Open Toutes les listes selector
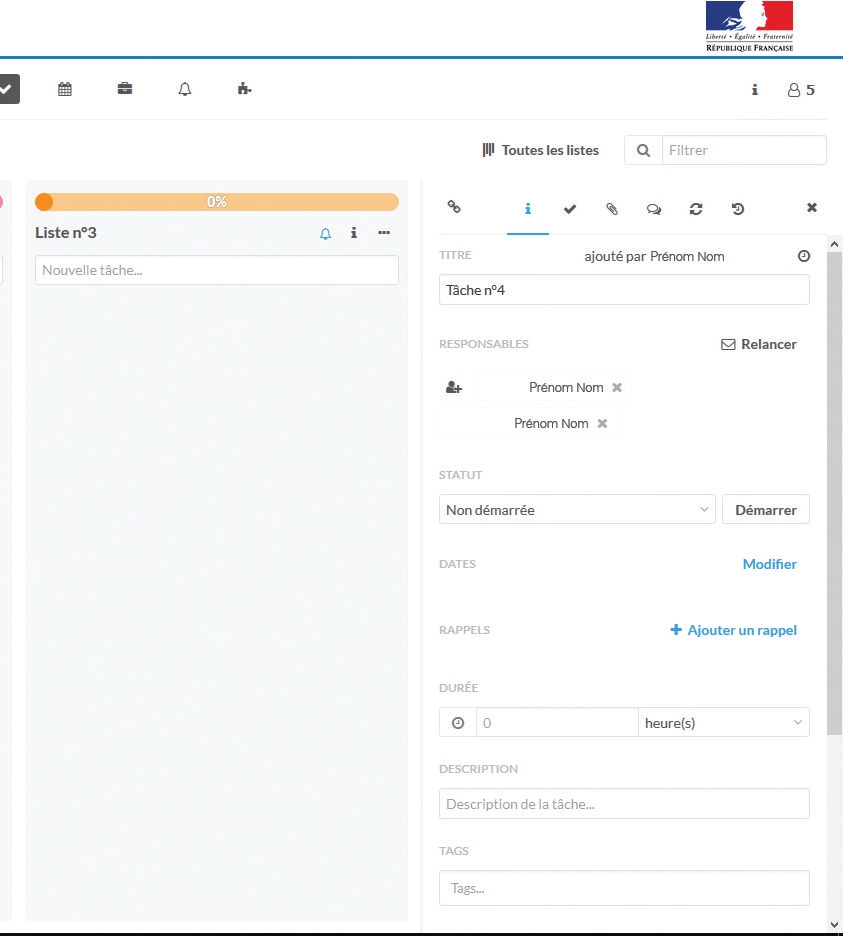Viewport: 843px width, 936px height. coord(541,150)
